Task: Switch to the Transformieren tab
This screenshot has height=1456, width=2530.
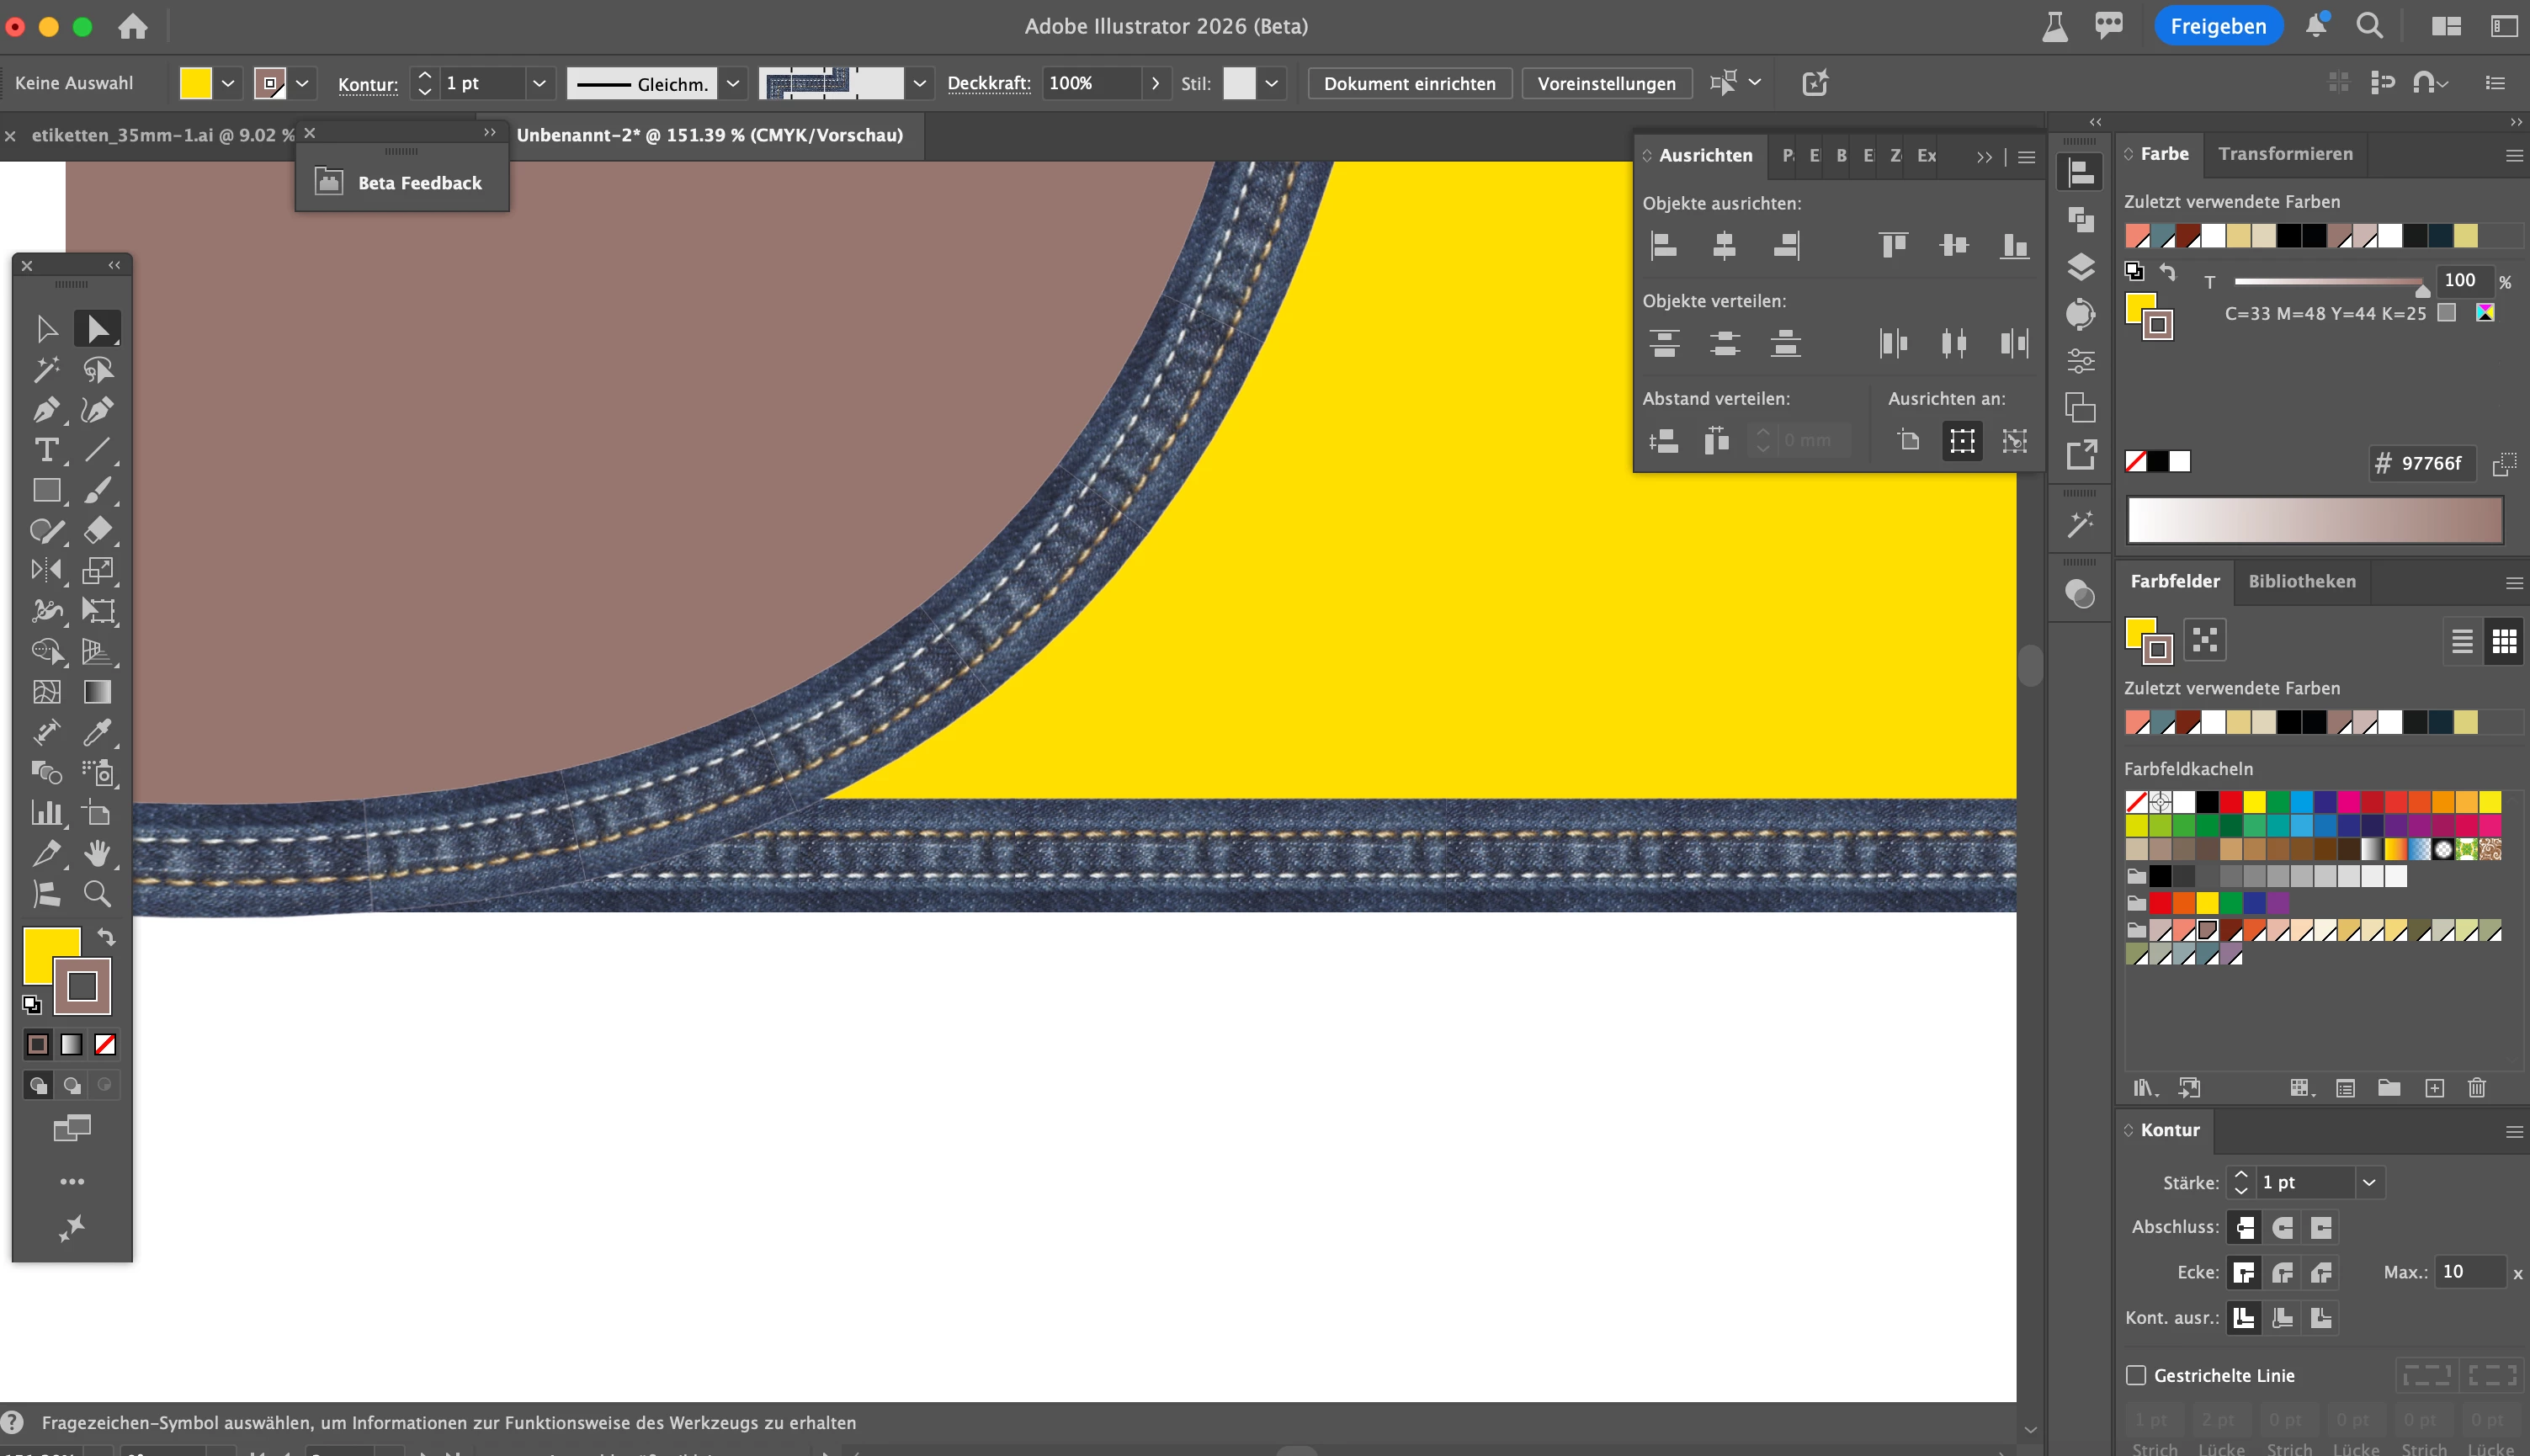Action: point(2285,153)
